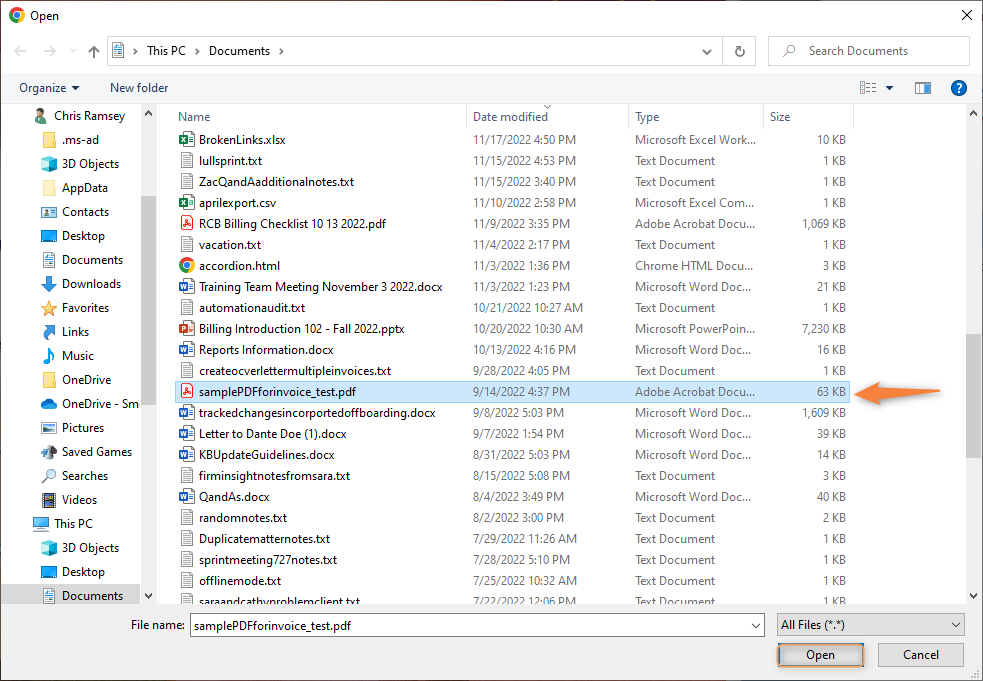Click the Help question mark icon
This screenshot has height=681, width=983.
958,88
